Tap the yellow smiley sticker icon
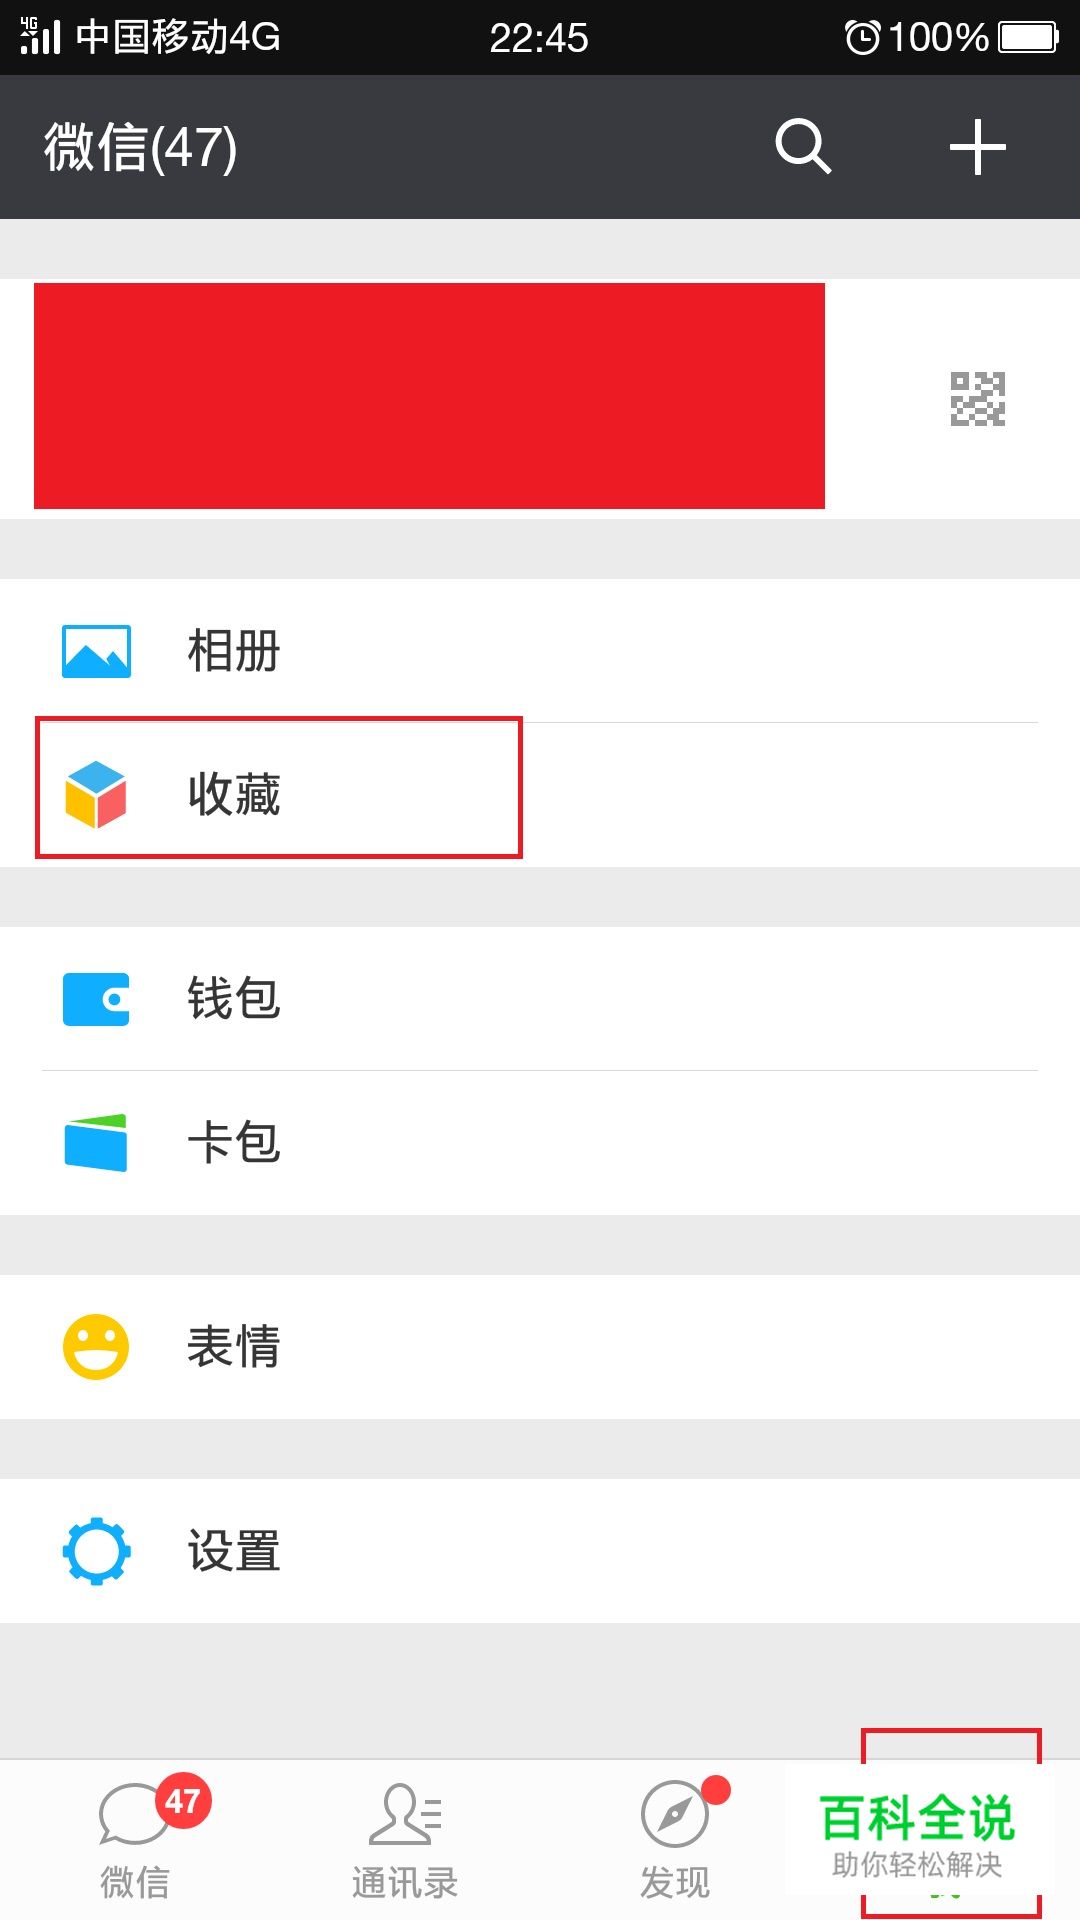Viewport: 1080px width, 1920px height. [96, 1346]
